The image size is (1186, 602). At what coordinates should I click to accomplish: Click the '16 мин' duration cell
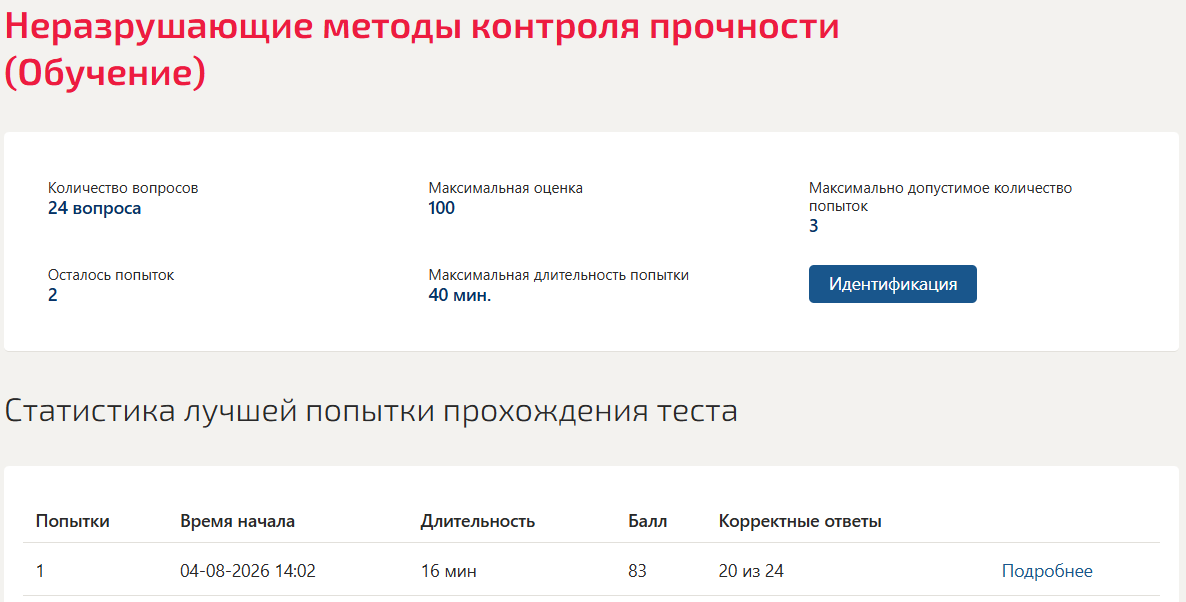coord(449,571)
